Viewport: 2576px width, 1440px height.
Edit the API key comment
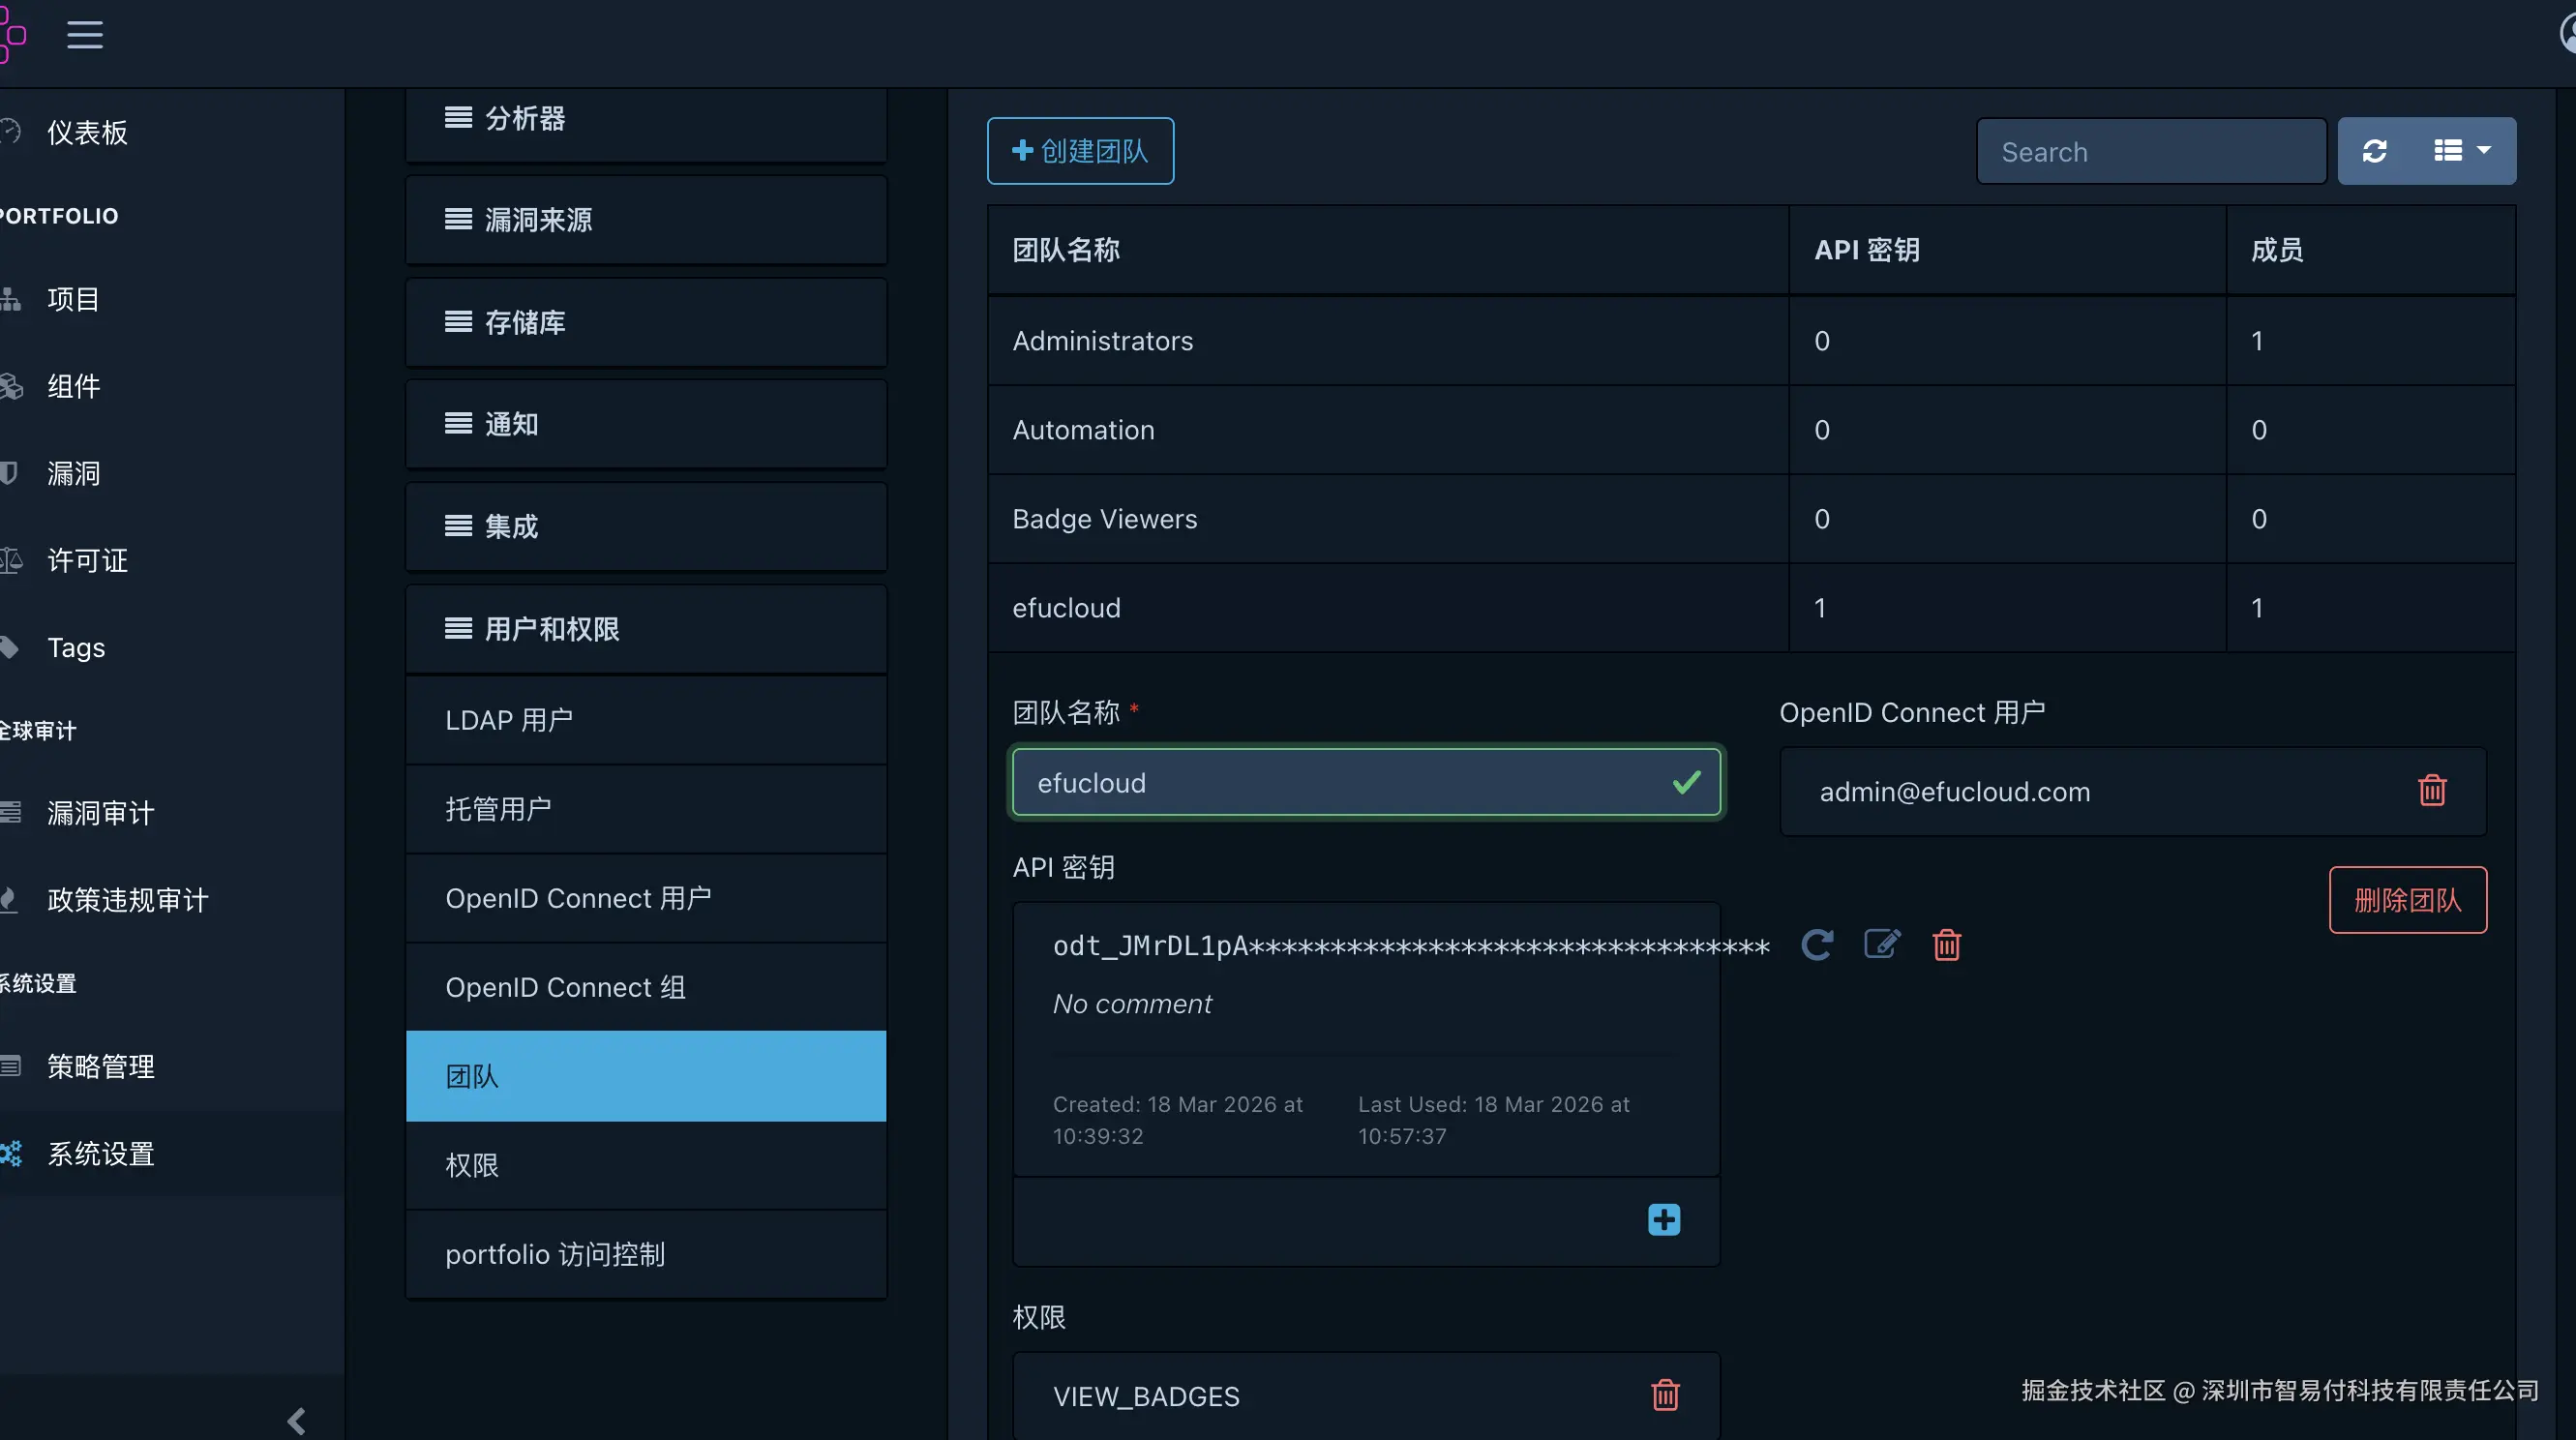1882,945
